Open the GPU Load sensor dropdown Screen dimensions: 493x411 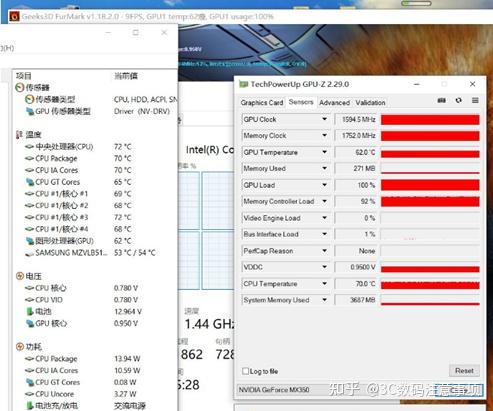(324, 185)
